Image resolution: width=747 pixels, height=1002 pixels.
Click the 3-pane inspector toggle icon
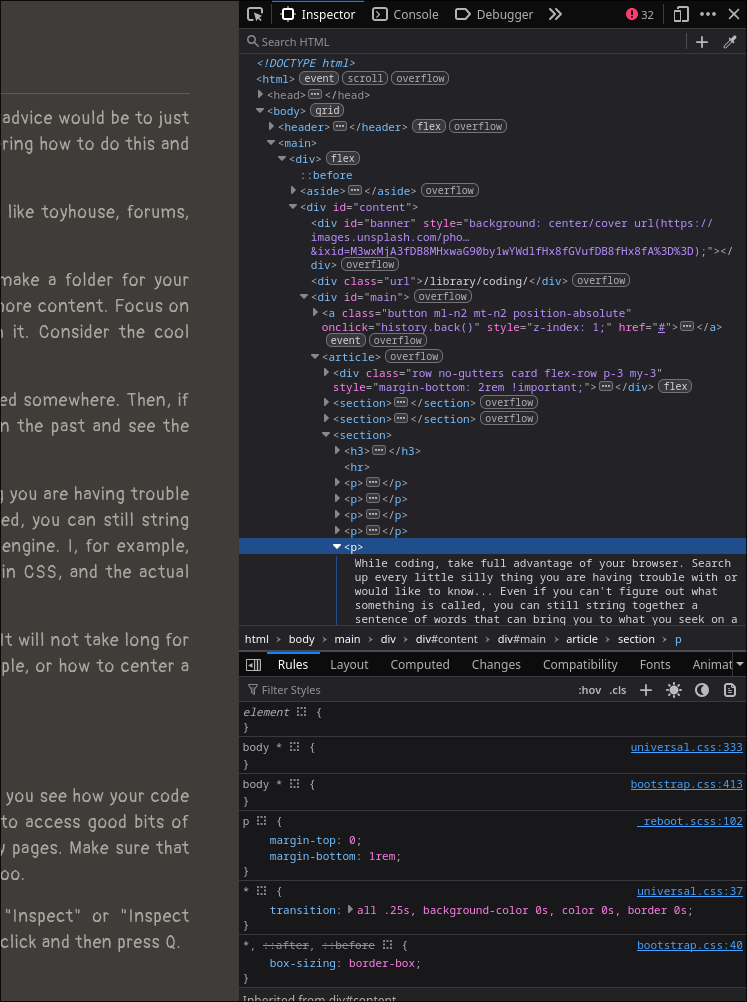tap(253, 665)
